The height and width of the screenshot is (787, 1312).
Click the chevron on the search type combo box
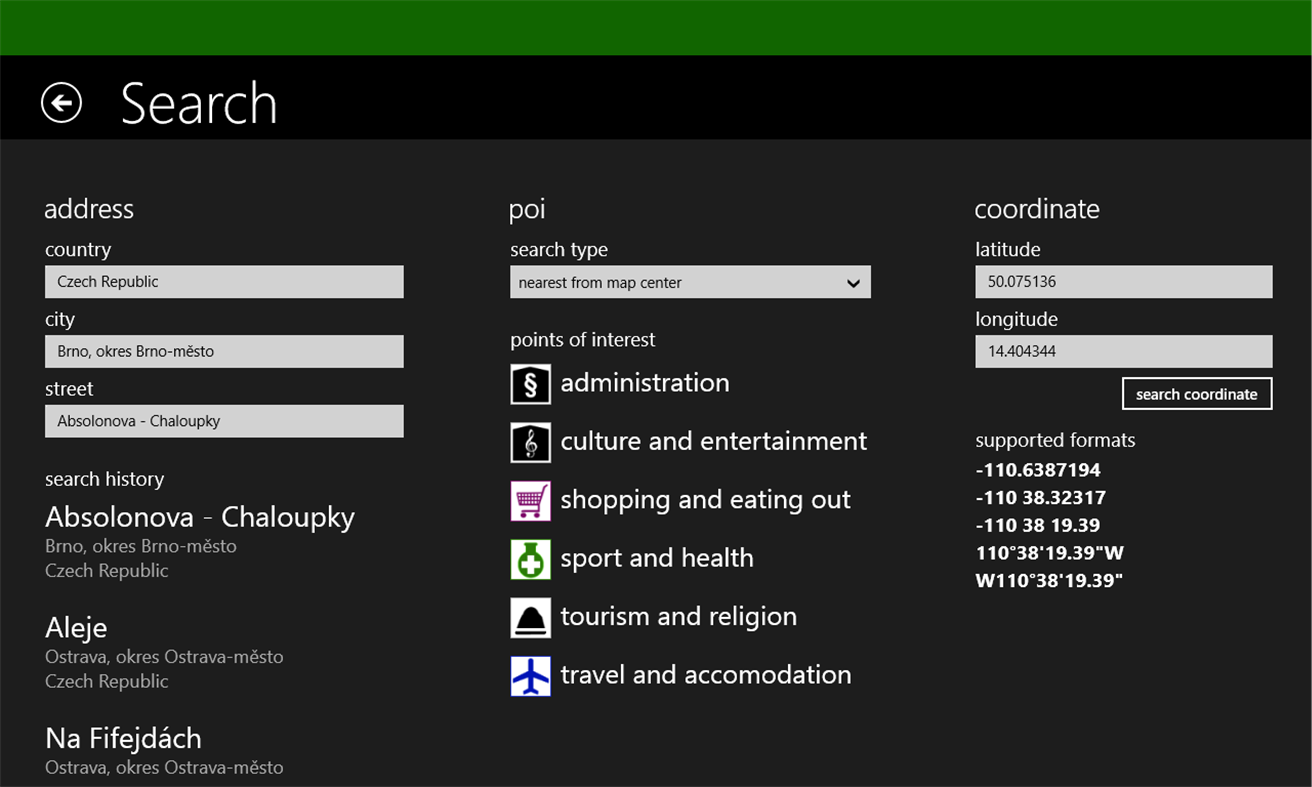coord(854,282)
